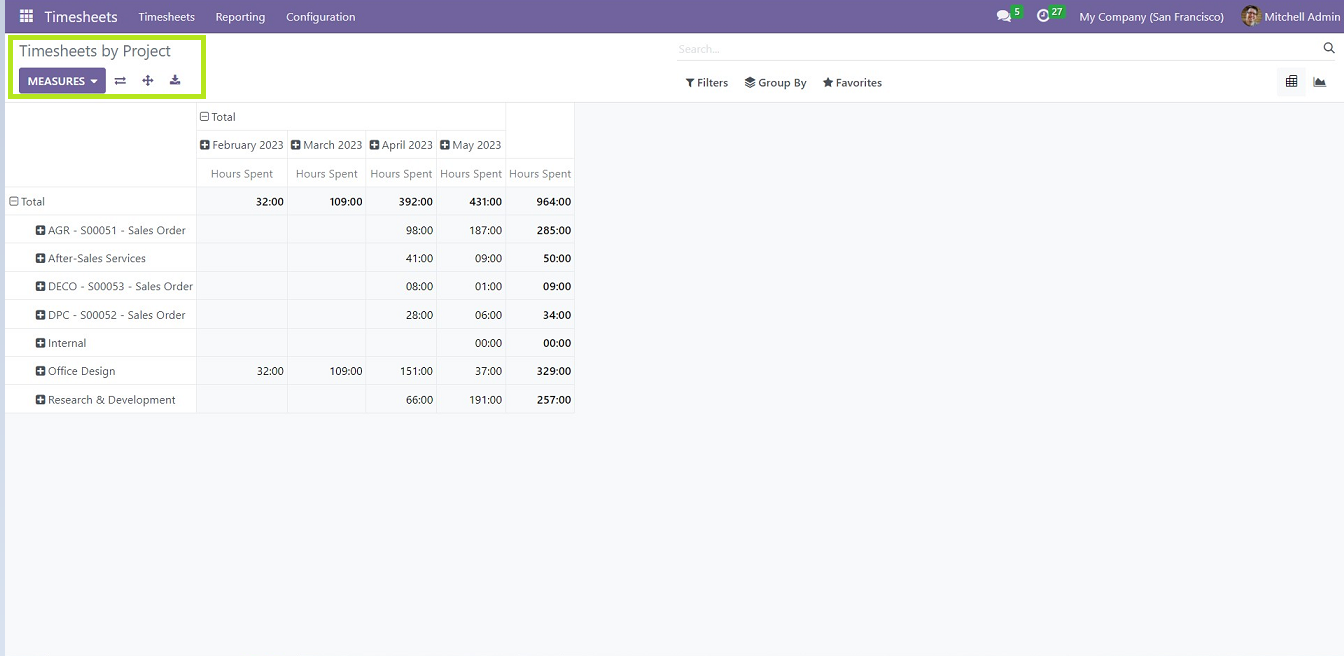Click the 34:00 DPC total cell

click(540, 315)
